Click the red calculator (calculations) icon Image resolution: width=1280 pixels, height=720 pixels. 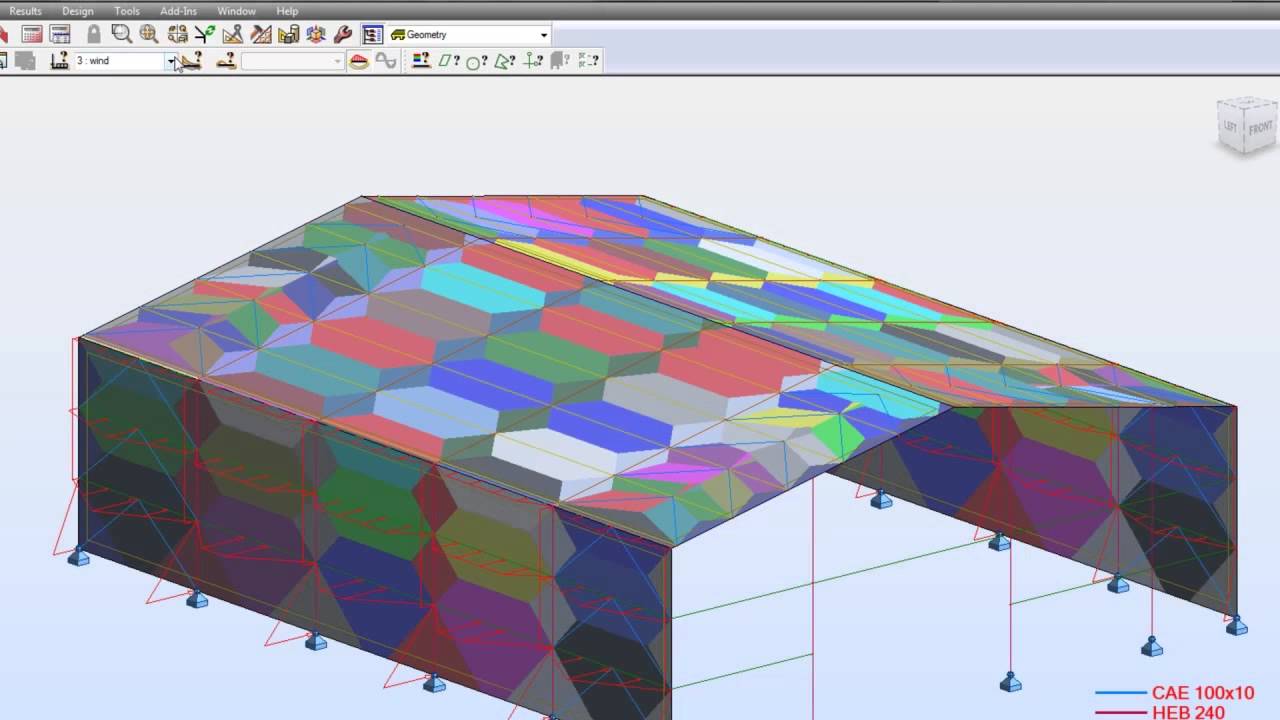pos(32,35)
